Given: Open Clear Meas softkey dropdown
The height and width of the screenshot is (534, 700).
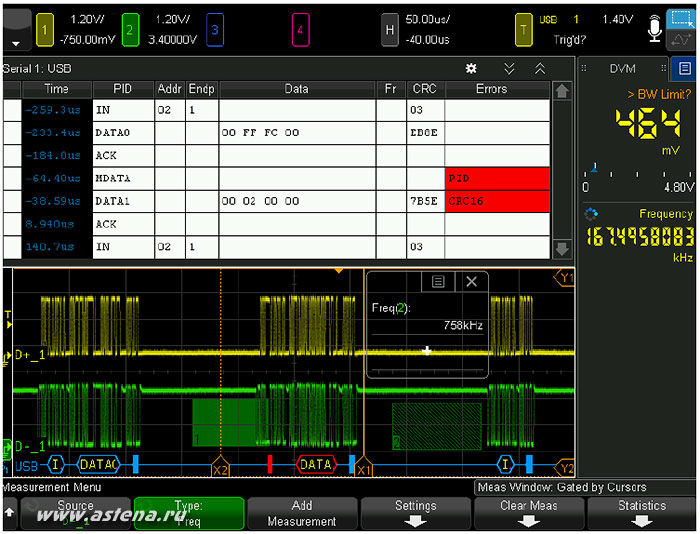Looking at the screenshot, I should [x=529, y=513].
